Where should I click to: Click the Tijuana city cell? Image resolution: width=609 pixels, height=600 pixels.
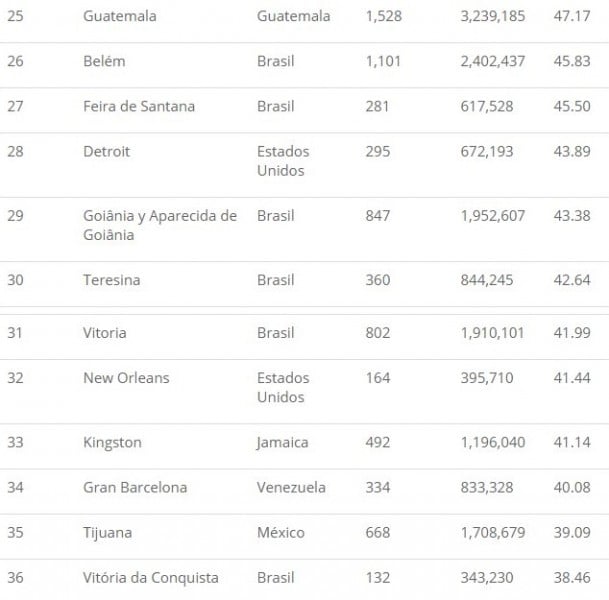tap(107, 533)
